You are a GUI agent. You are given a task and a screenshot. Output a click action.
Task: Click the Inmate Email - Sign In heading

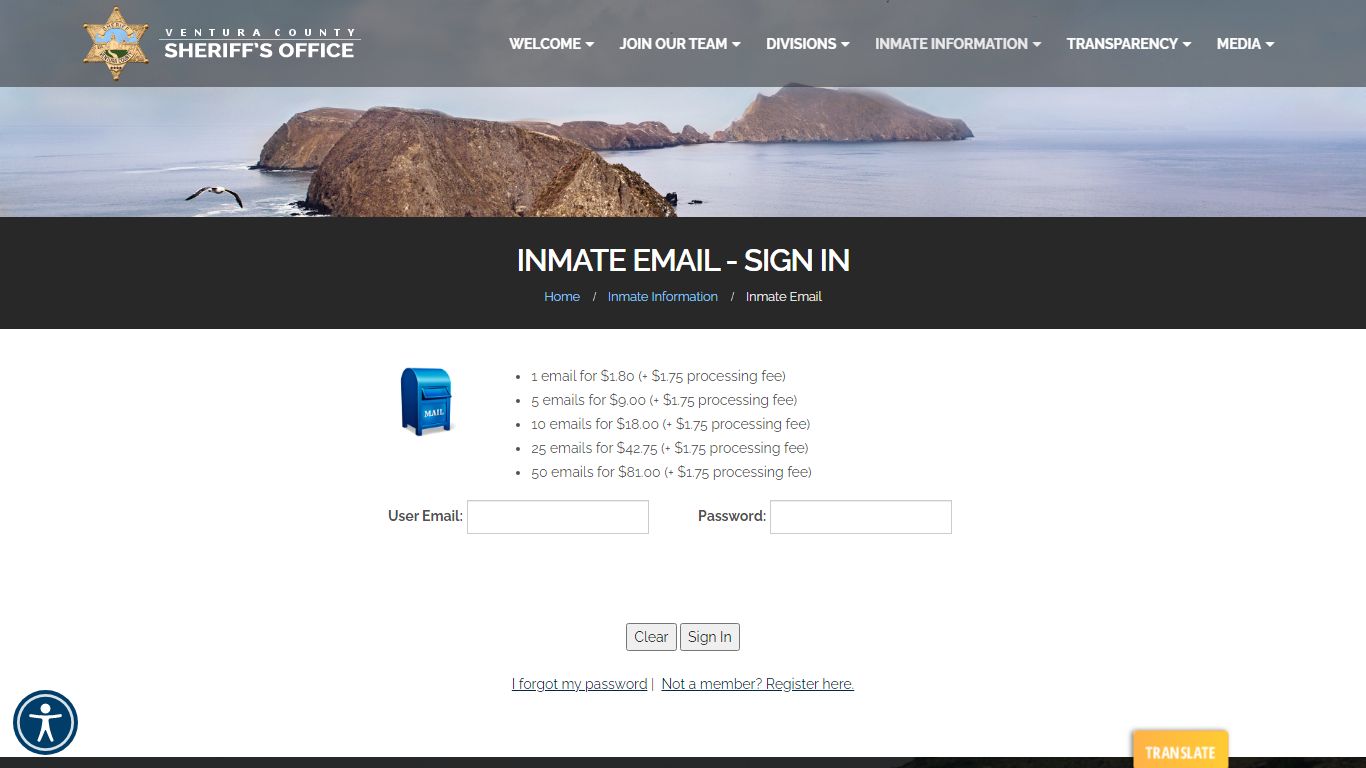click(x=683, y=260)
